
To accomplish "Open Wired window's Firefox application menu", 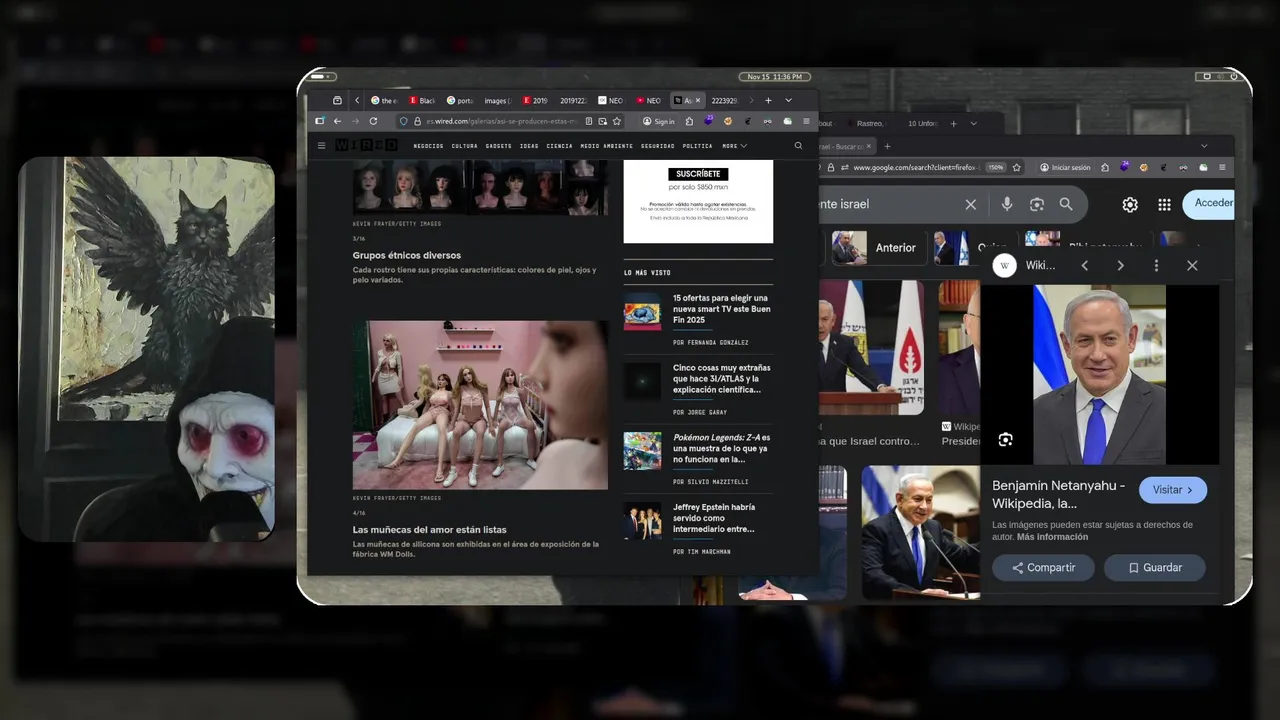I will [x=806, y=121].
